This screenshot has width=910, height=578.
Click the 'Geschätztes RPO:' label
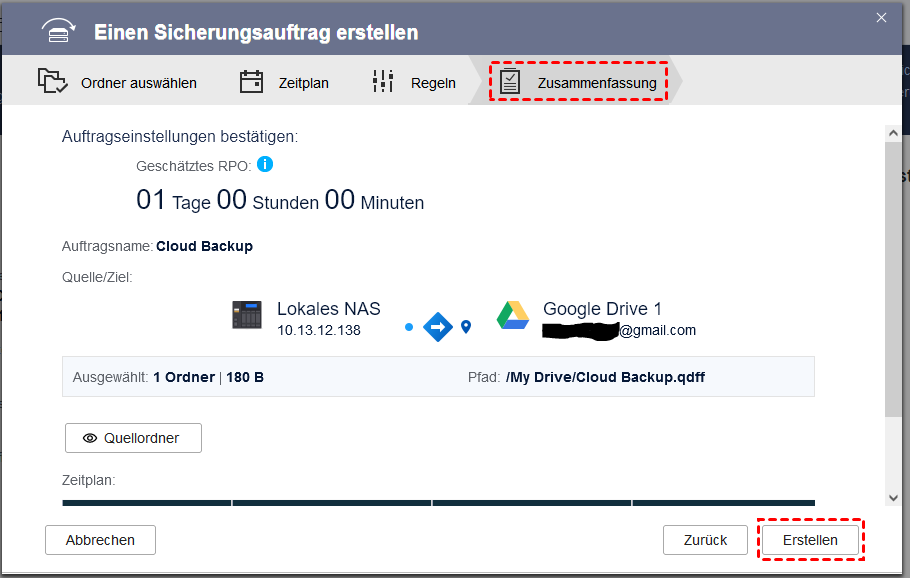[x=193, y=166]
